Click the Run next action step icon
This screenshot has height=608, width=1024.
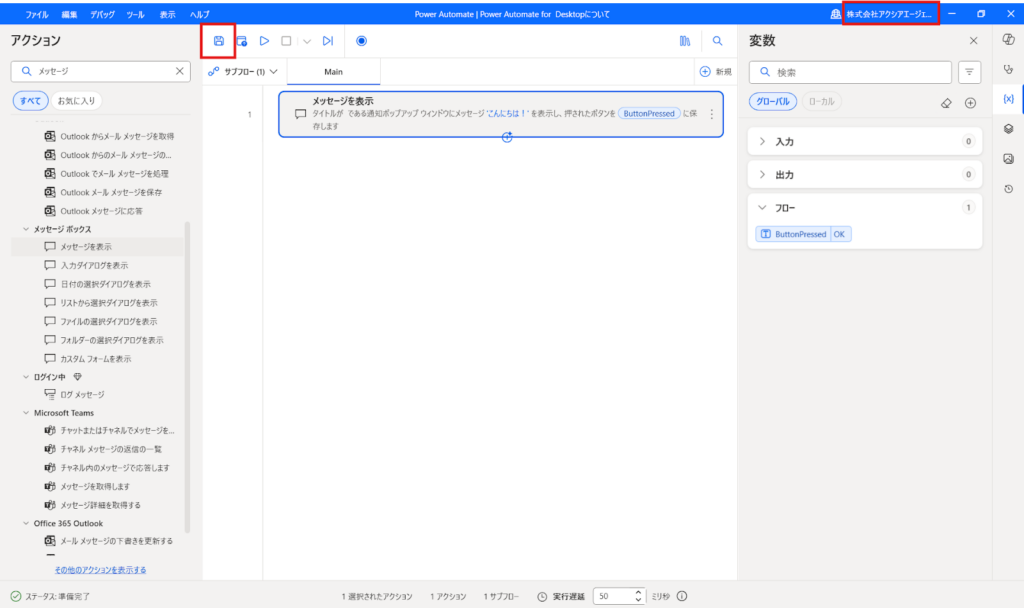click(x=327, y=41)
